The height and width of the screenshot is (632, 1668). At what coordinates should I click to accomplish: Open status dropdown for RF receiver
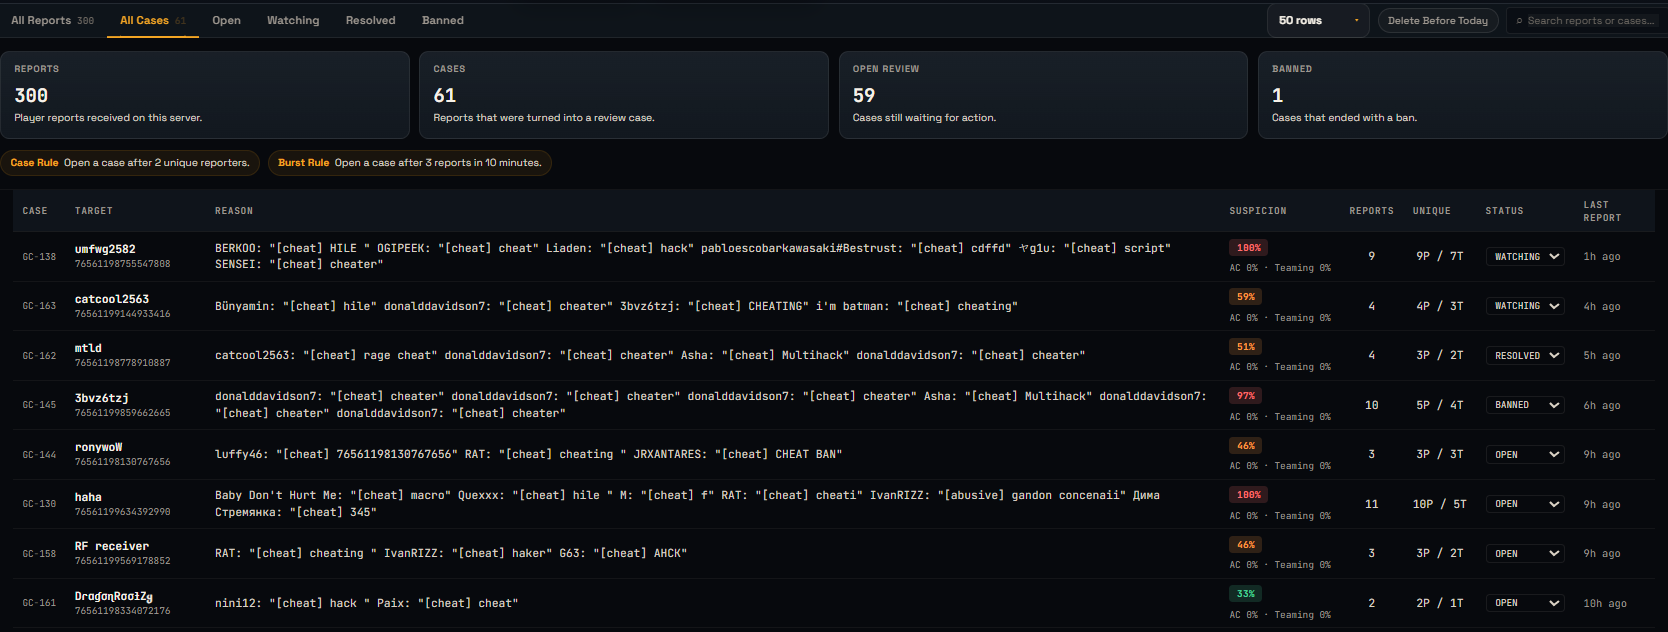[x=1525, y=554]
